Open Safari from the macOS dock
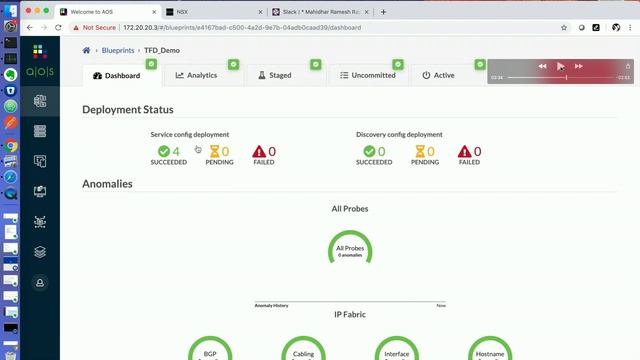Screen dimensions: 640x360 pos(11,177)
